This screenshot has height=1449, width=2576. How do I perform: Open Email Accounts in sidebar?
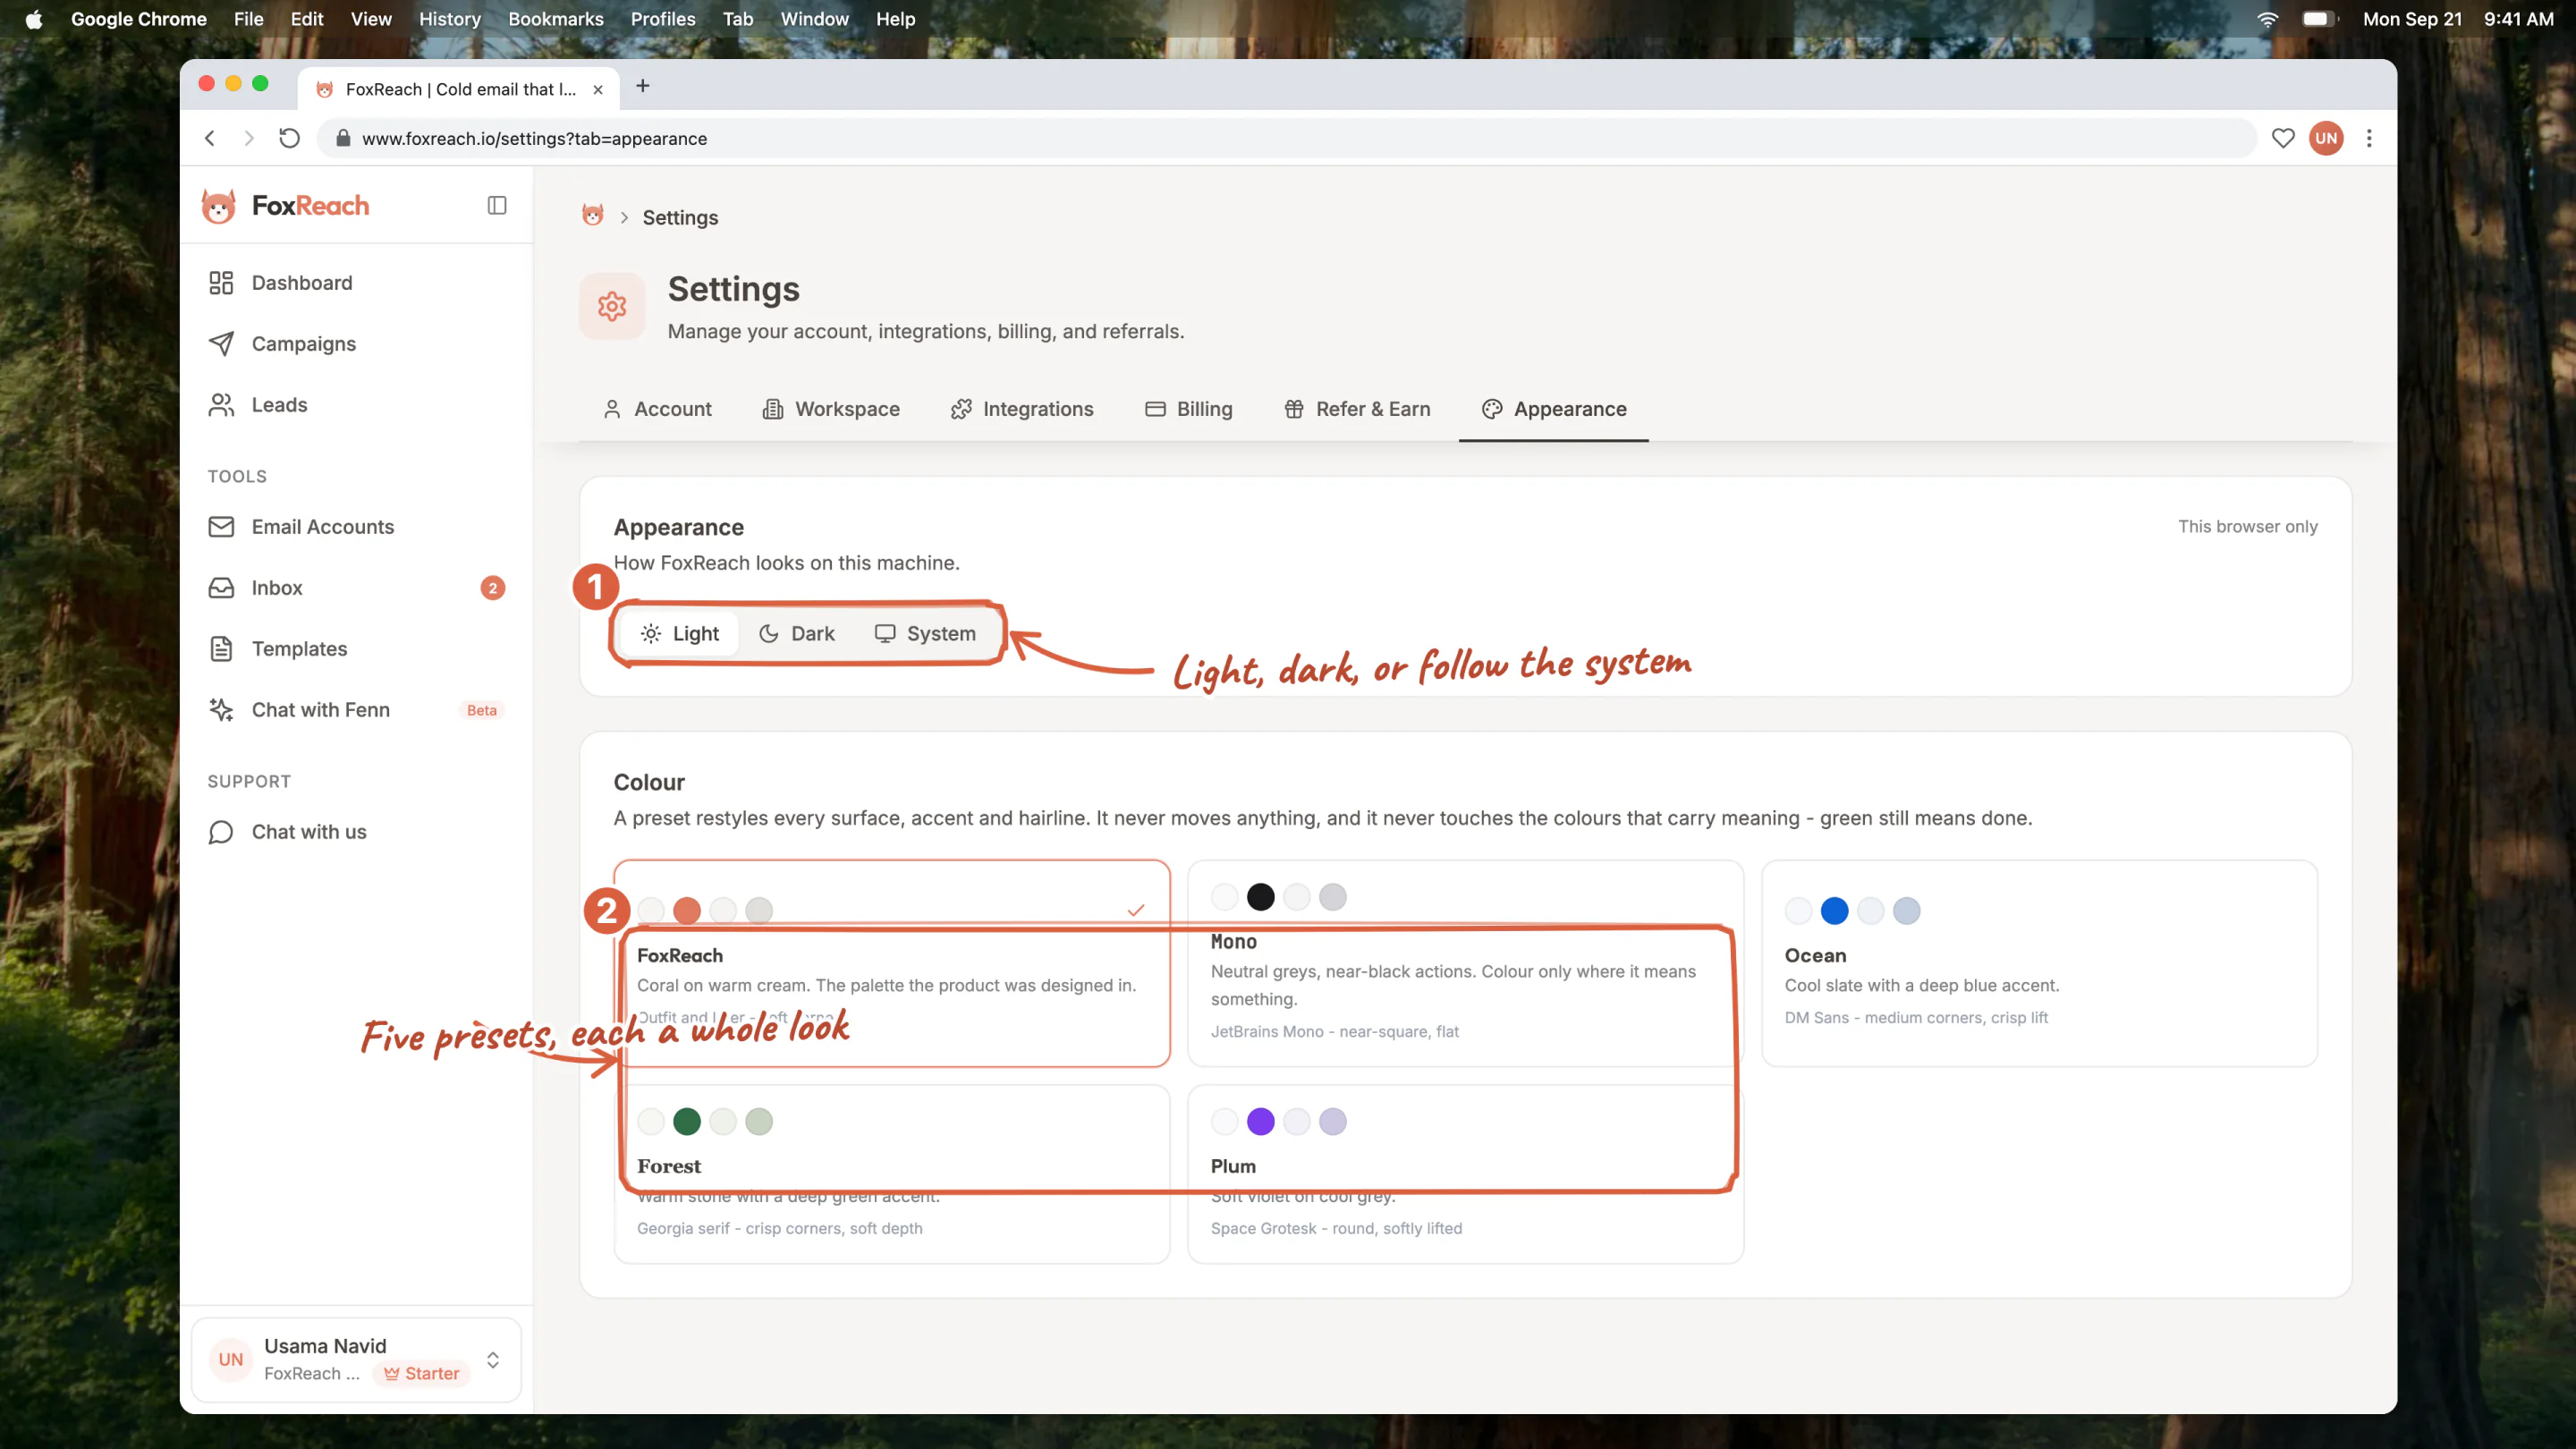tap(356, 527)
